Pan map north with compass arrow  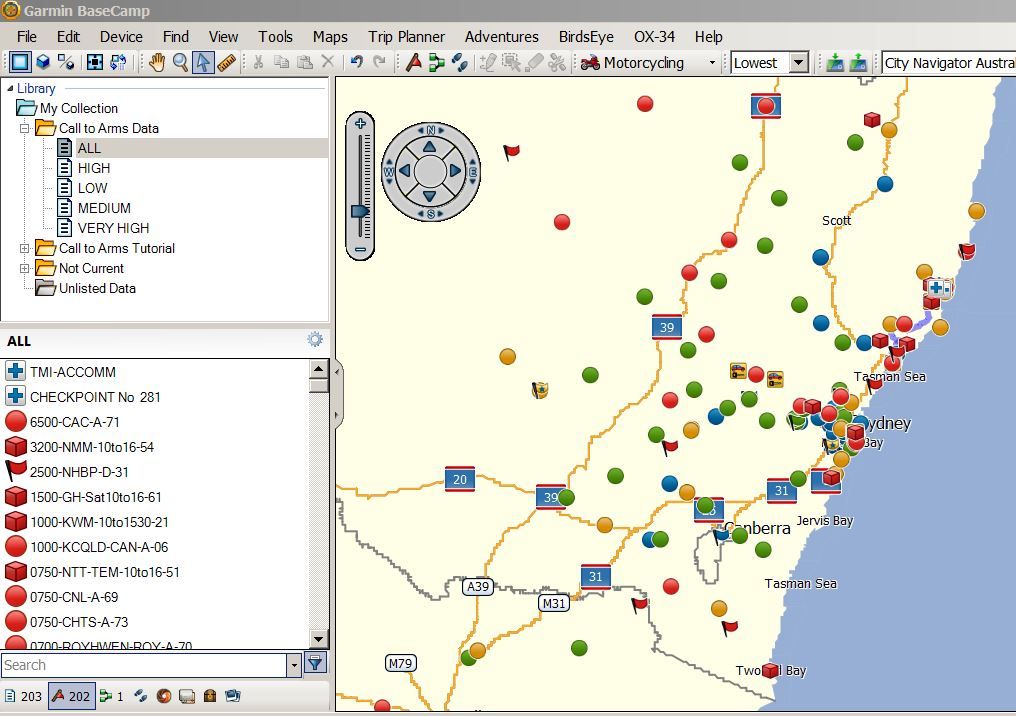coord(430,146)
